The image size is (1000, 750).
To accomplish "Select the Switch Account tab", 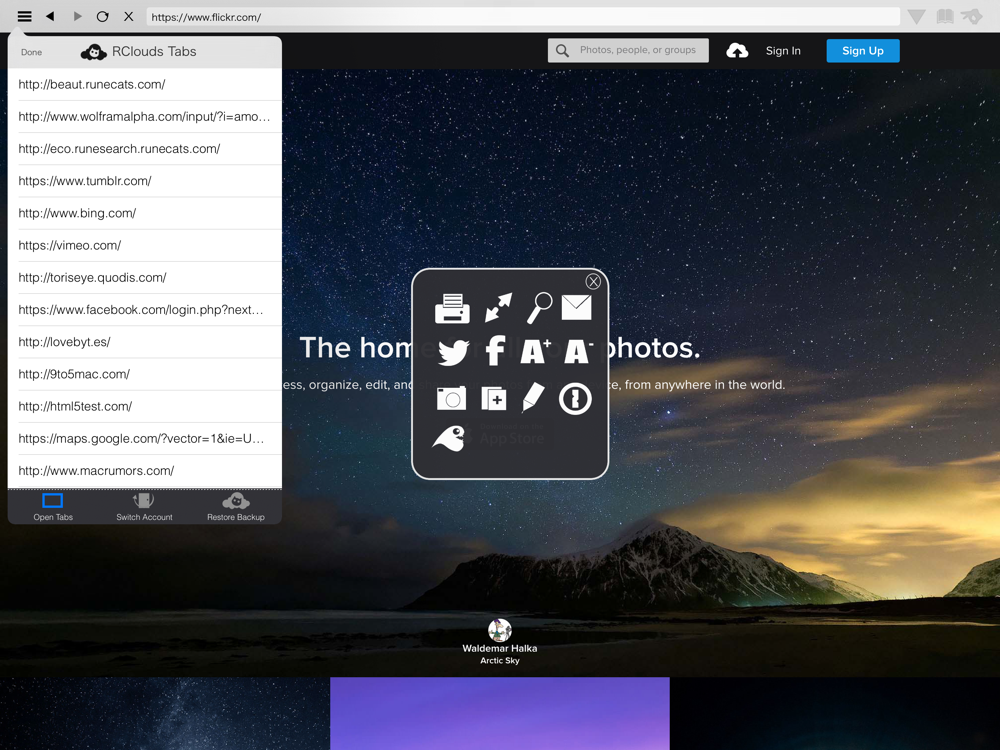I will (144, 507).
